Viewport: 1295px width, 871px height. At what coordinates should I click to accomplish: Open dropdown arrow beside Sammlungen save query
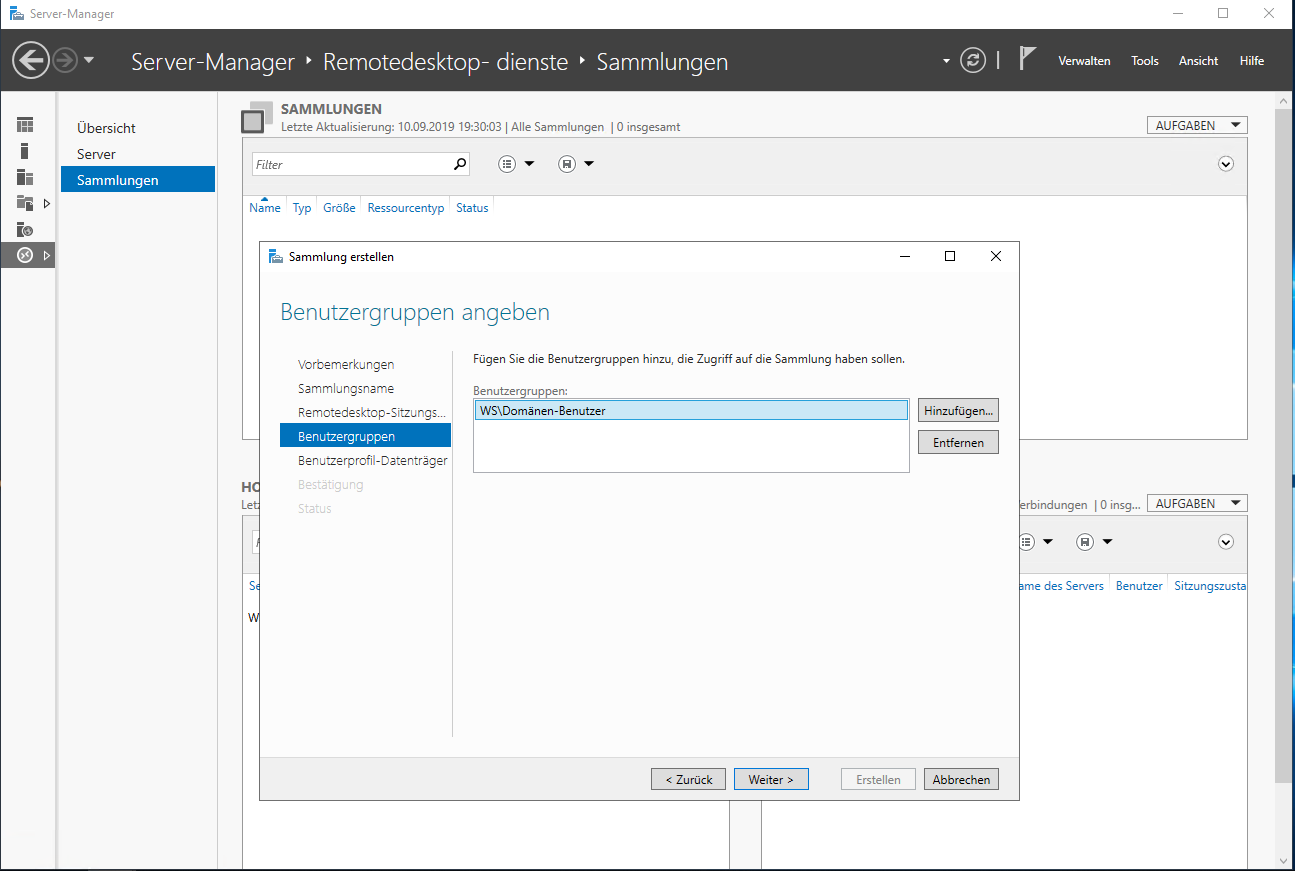coord(589,164)
